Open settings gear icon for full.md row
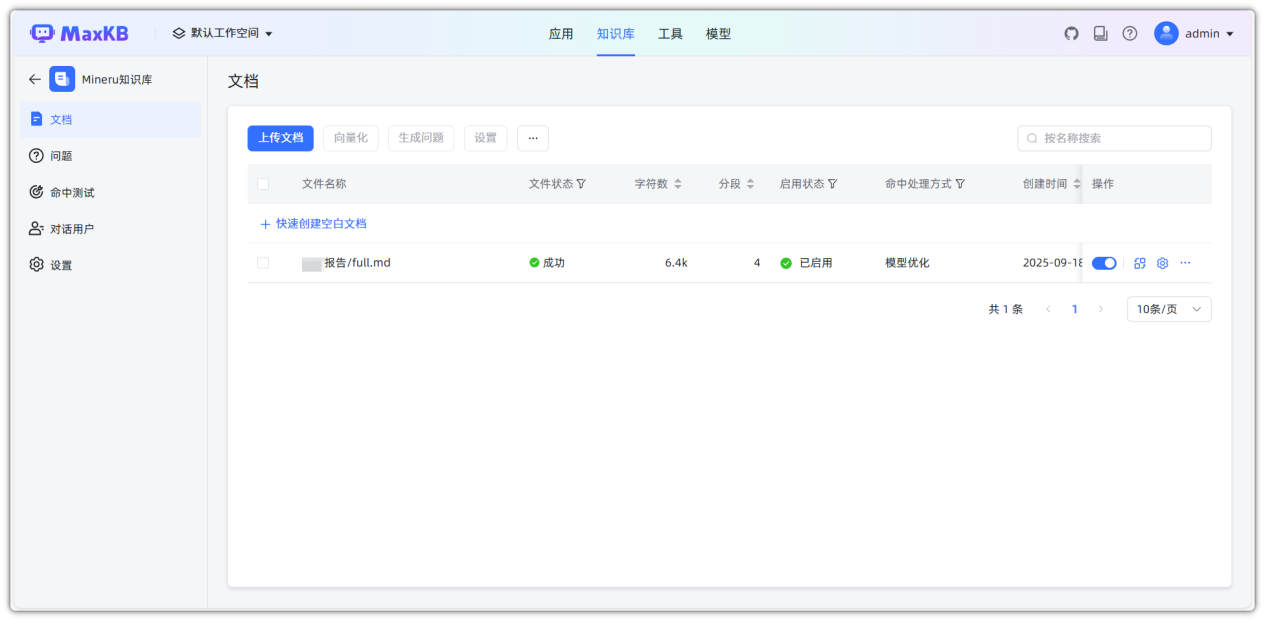This screenshot has width=1265, height=621. [1162, 263]
